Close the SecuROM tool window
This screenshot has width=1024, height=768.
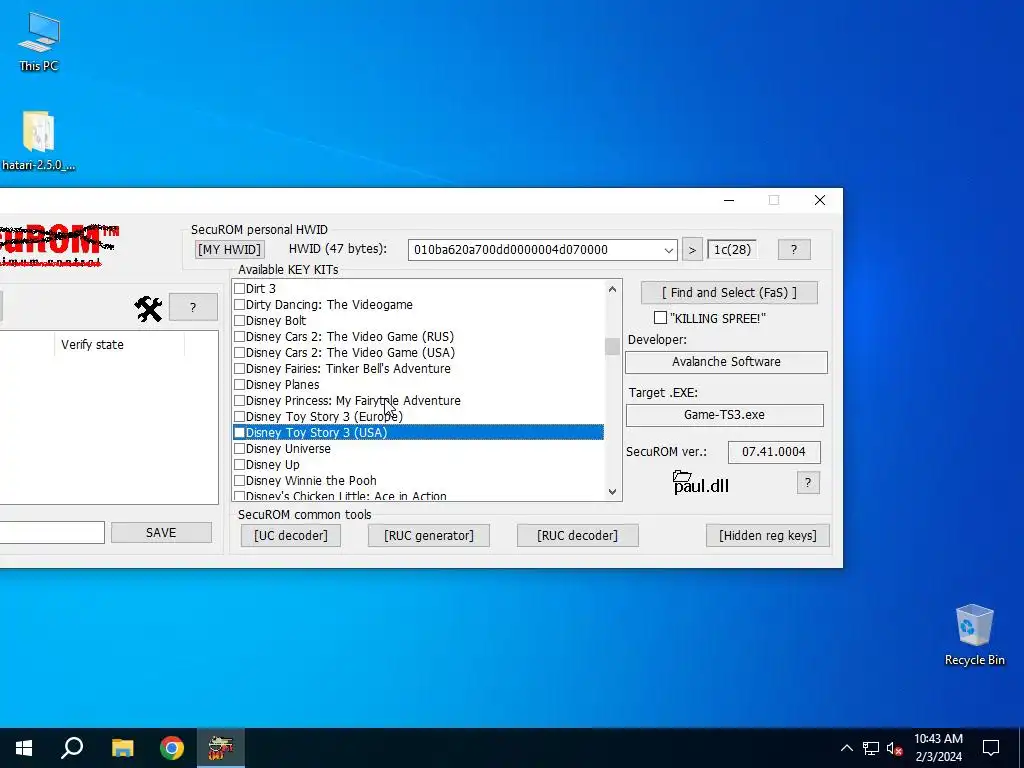pos(820,200)
